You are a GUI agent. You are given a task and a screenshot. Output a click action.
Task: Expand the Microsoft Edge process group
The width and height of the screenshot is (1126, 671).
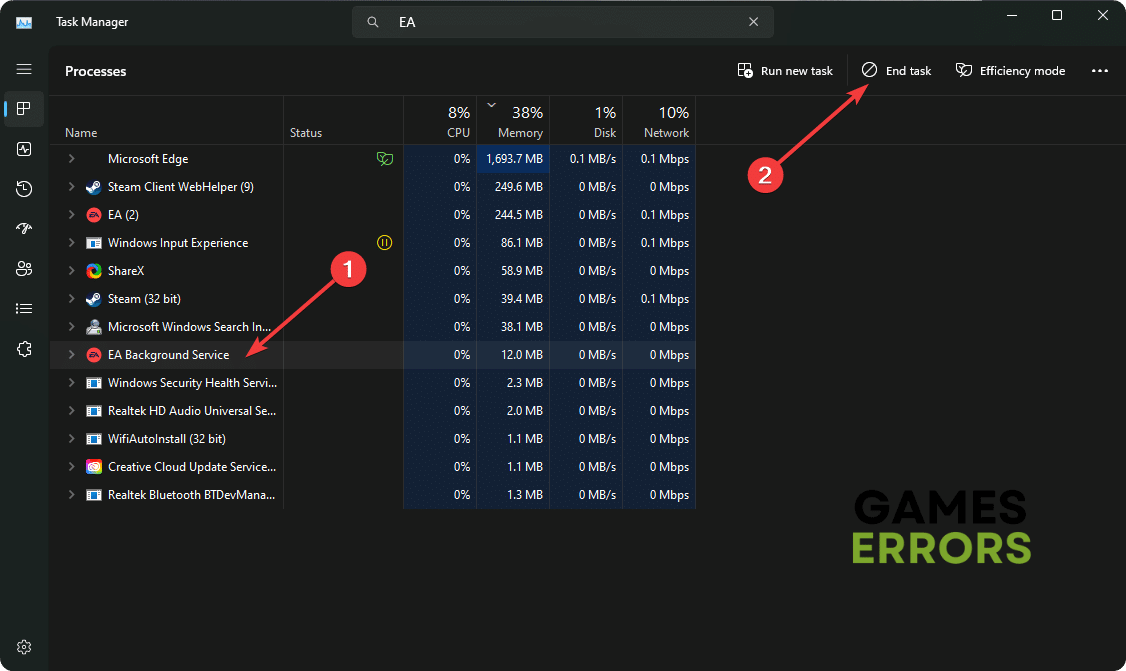71,159
